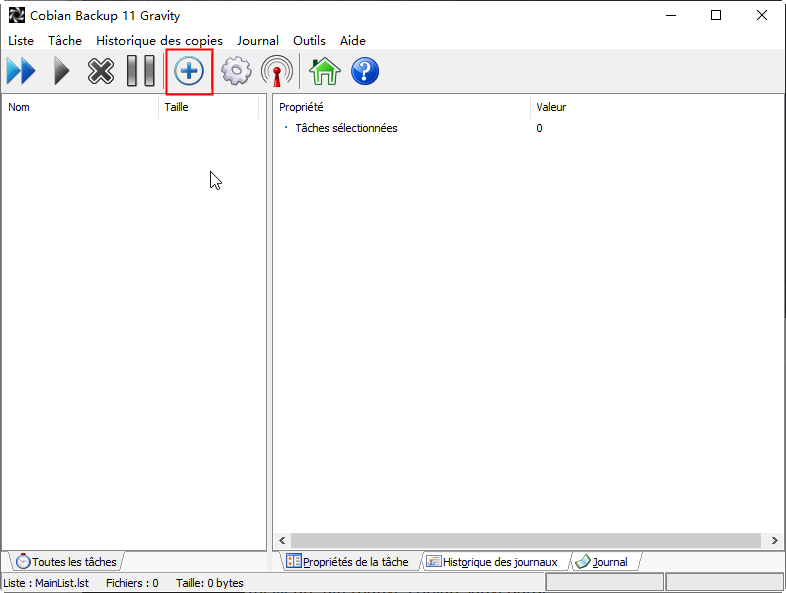786x593 pixels.
Task: Open help with blue question mark icon
Action: pyautogui.click(x=365, y=71)
